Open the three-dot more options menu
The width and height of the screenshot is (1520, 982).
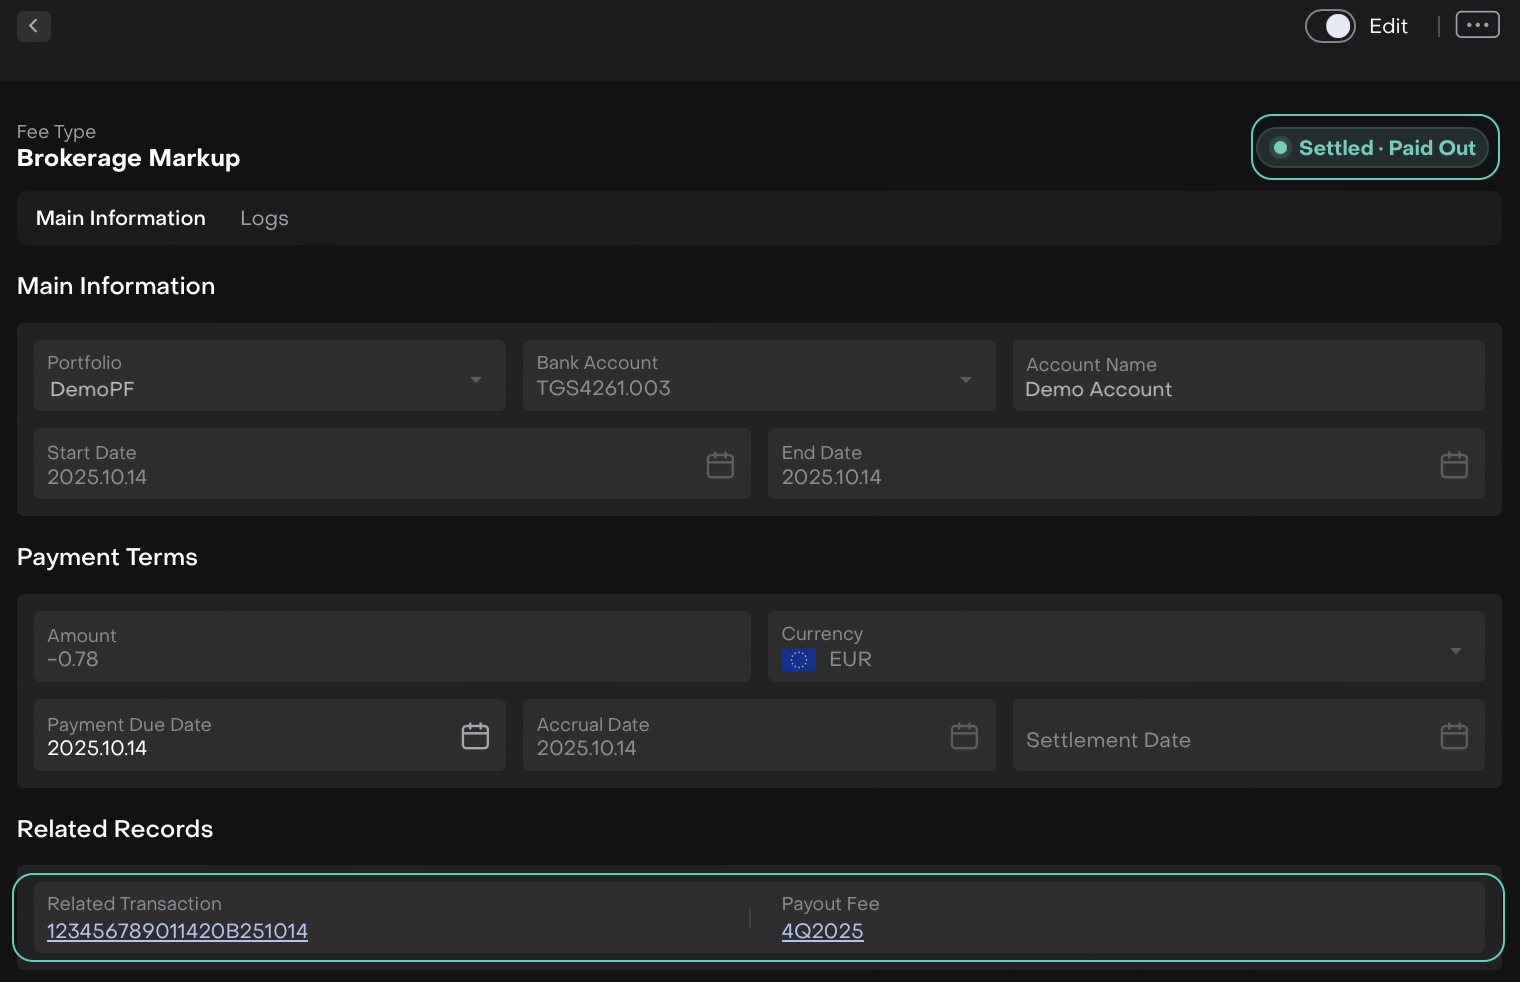[1477, 25]
